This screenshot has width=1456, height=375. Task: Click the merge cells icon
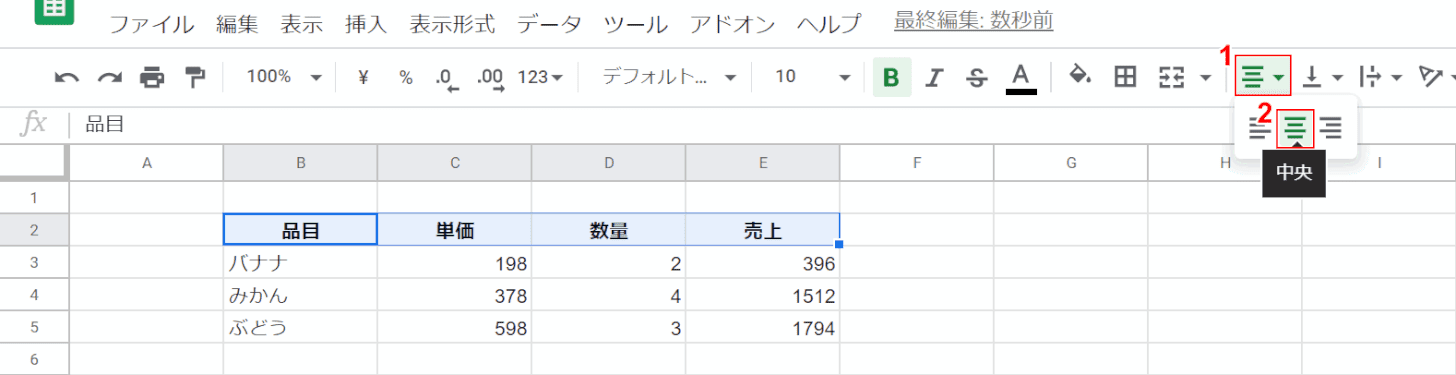pos(1171,77)
